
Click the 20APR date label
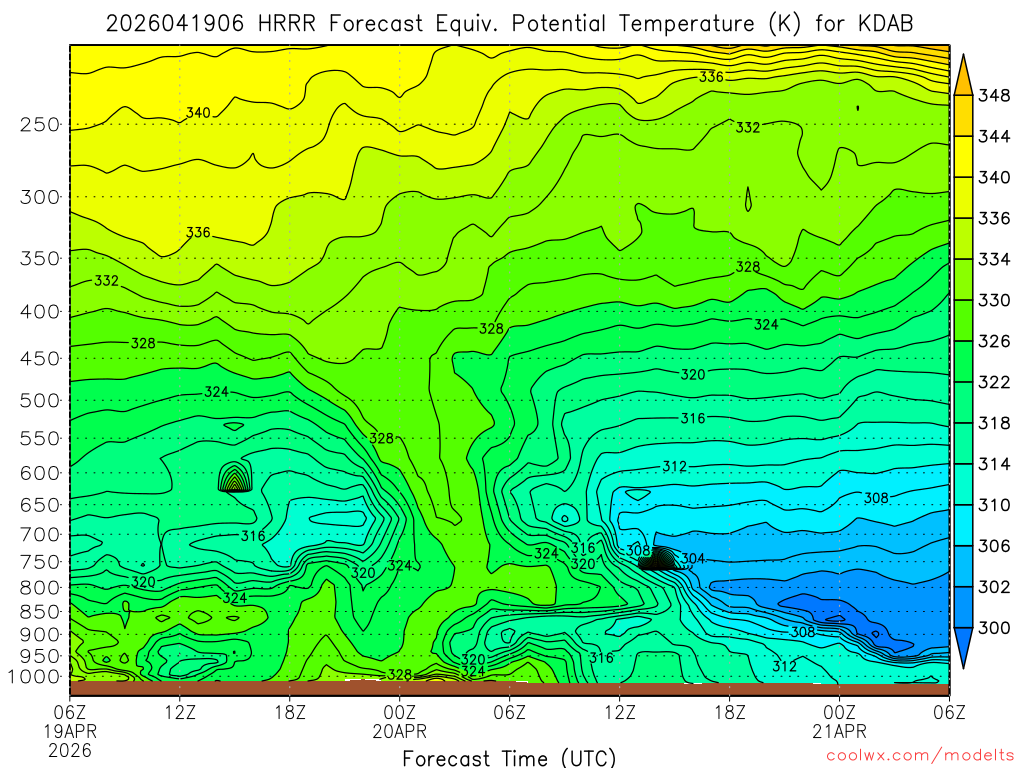click(400, 731)
